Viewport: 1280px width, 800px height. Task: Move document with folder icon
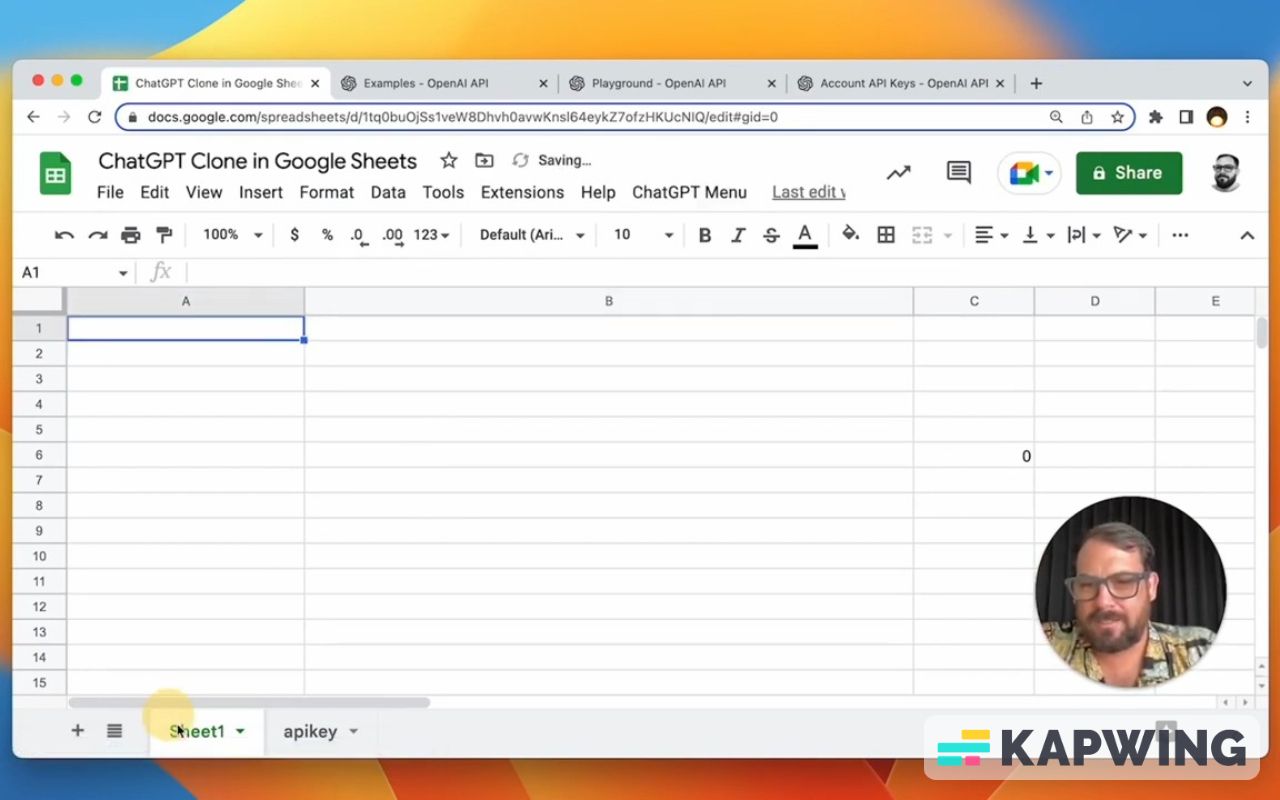click(484, 160)
